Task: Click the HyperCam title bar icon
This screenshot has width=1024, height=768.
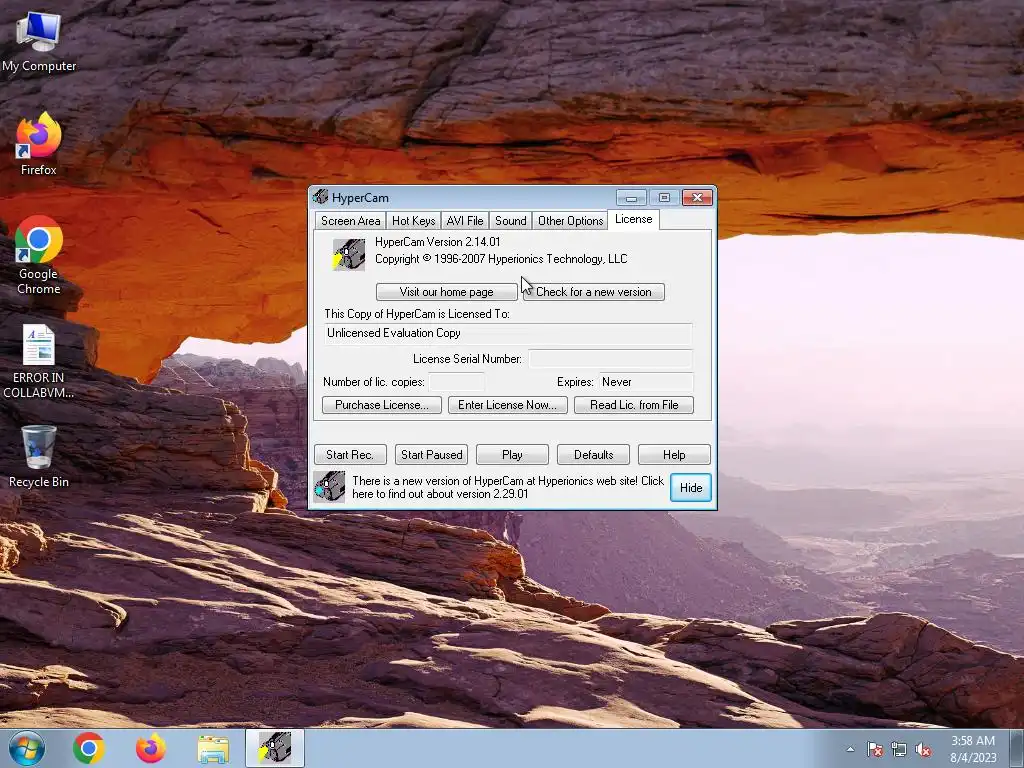Action: pos(320,197)
